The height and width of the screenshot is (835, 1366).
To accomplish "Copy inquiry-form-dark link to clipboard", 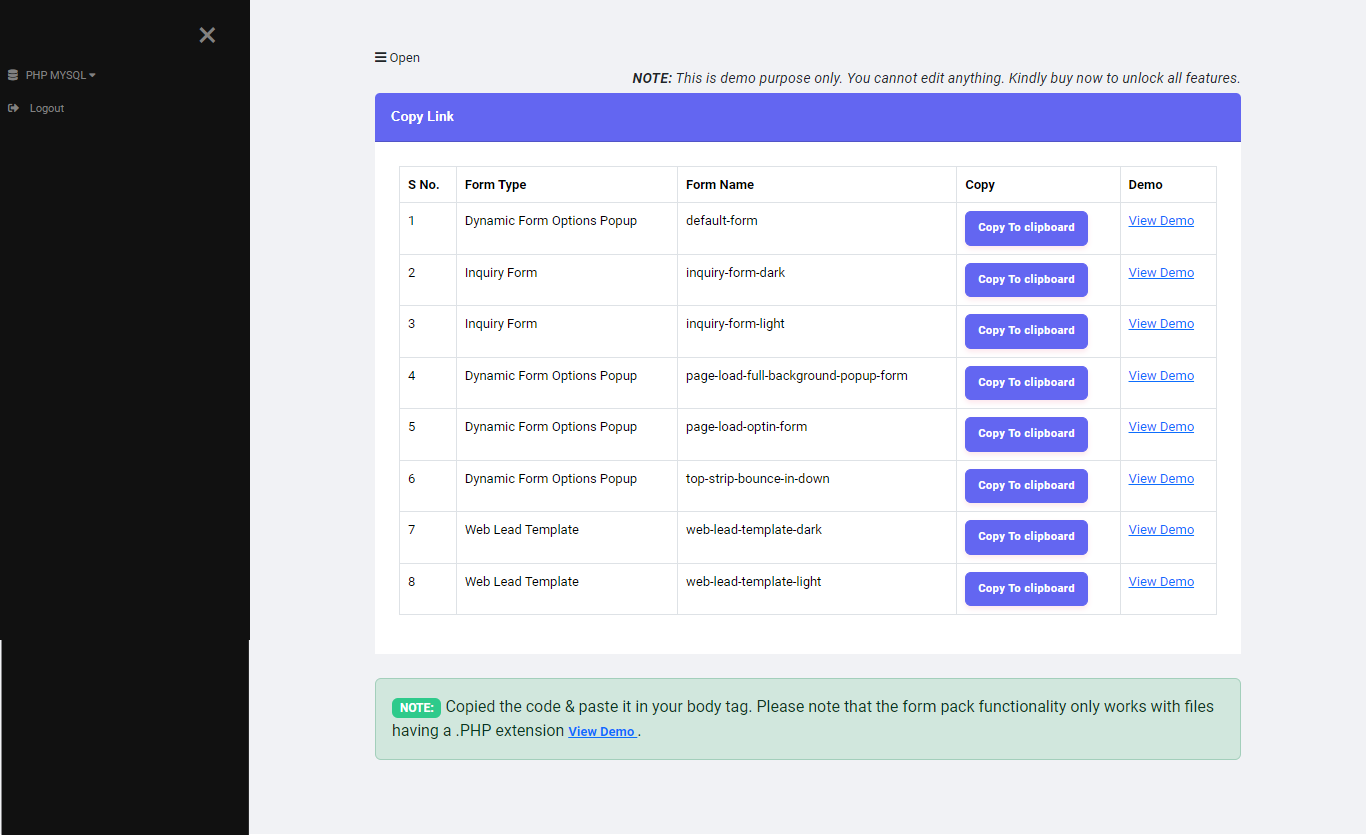I will click(1026, 280).
